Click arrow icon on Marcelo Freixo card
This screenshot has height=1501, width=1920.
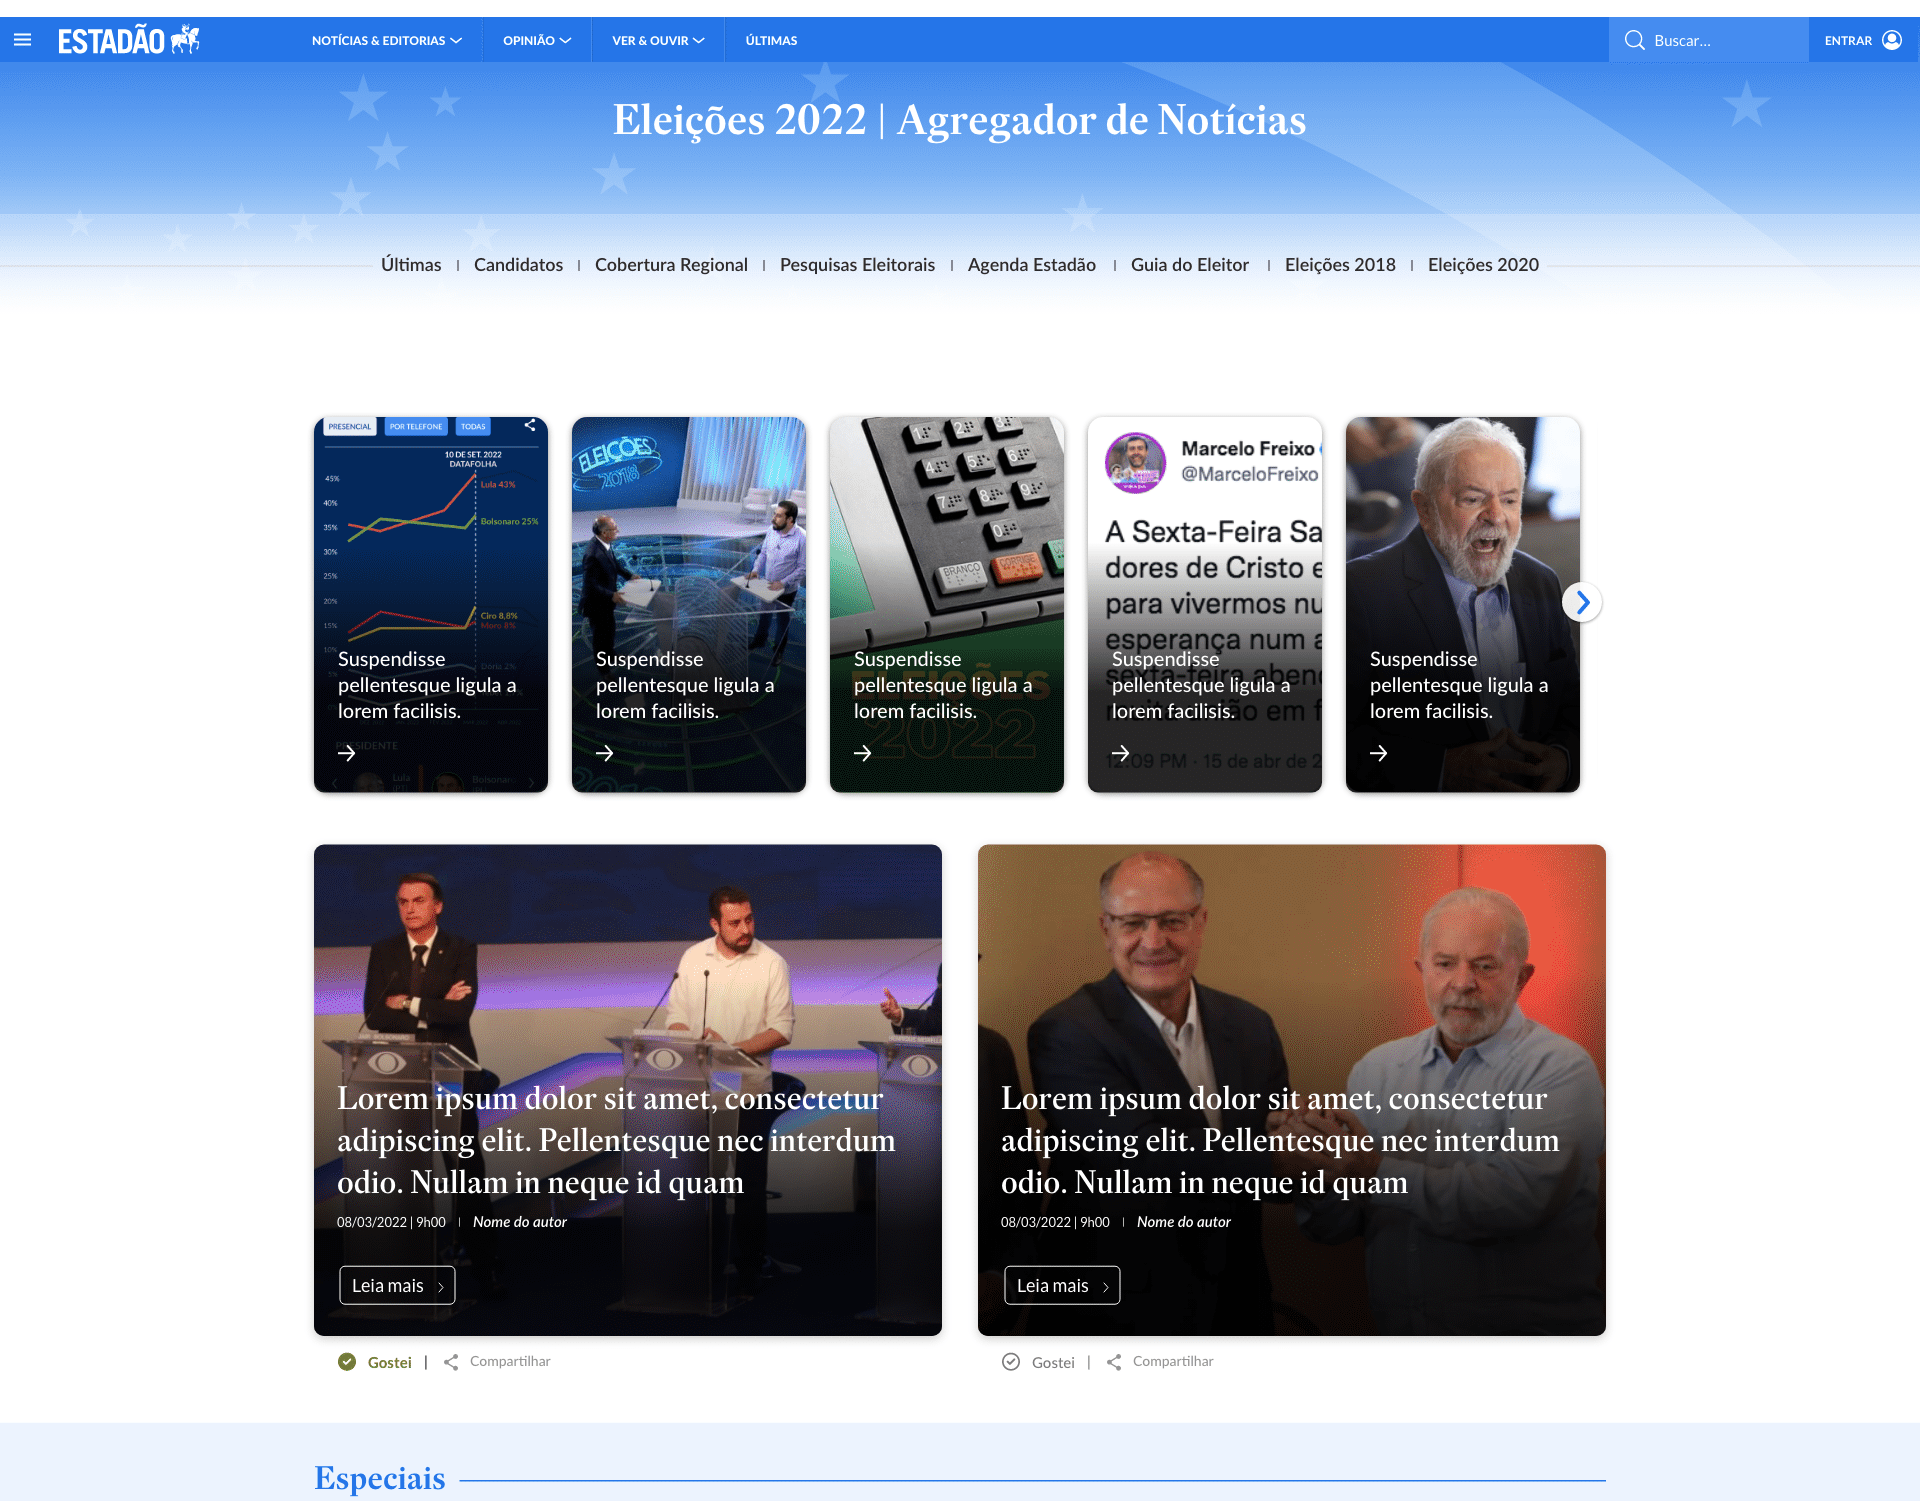pyautogui.click(x=1121, y=753)
